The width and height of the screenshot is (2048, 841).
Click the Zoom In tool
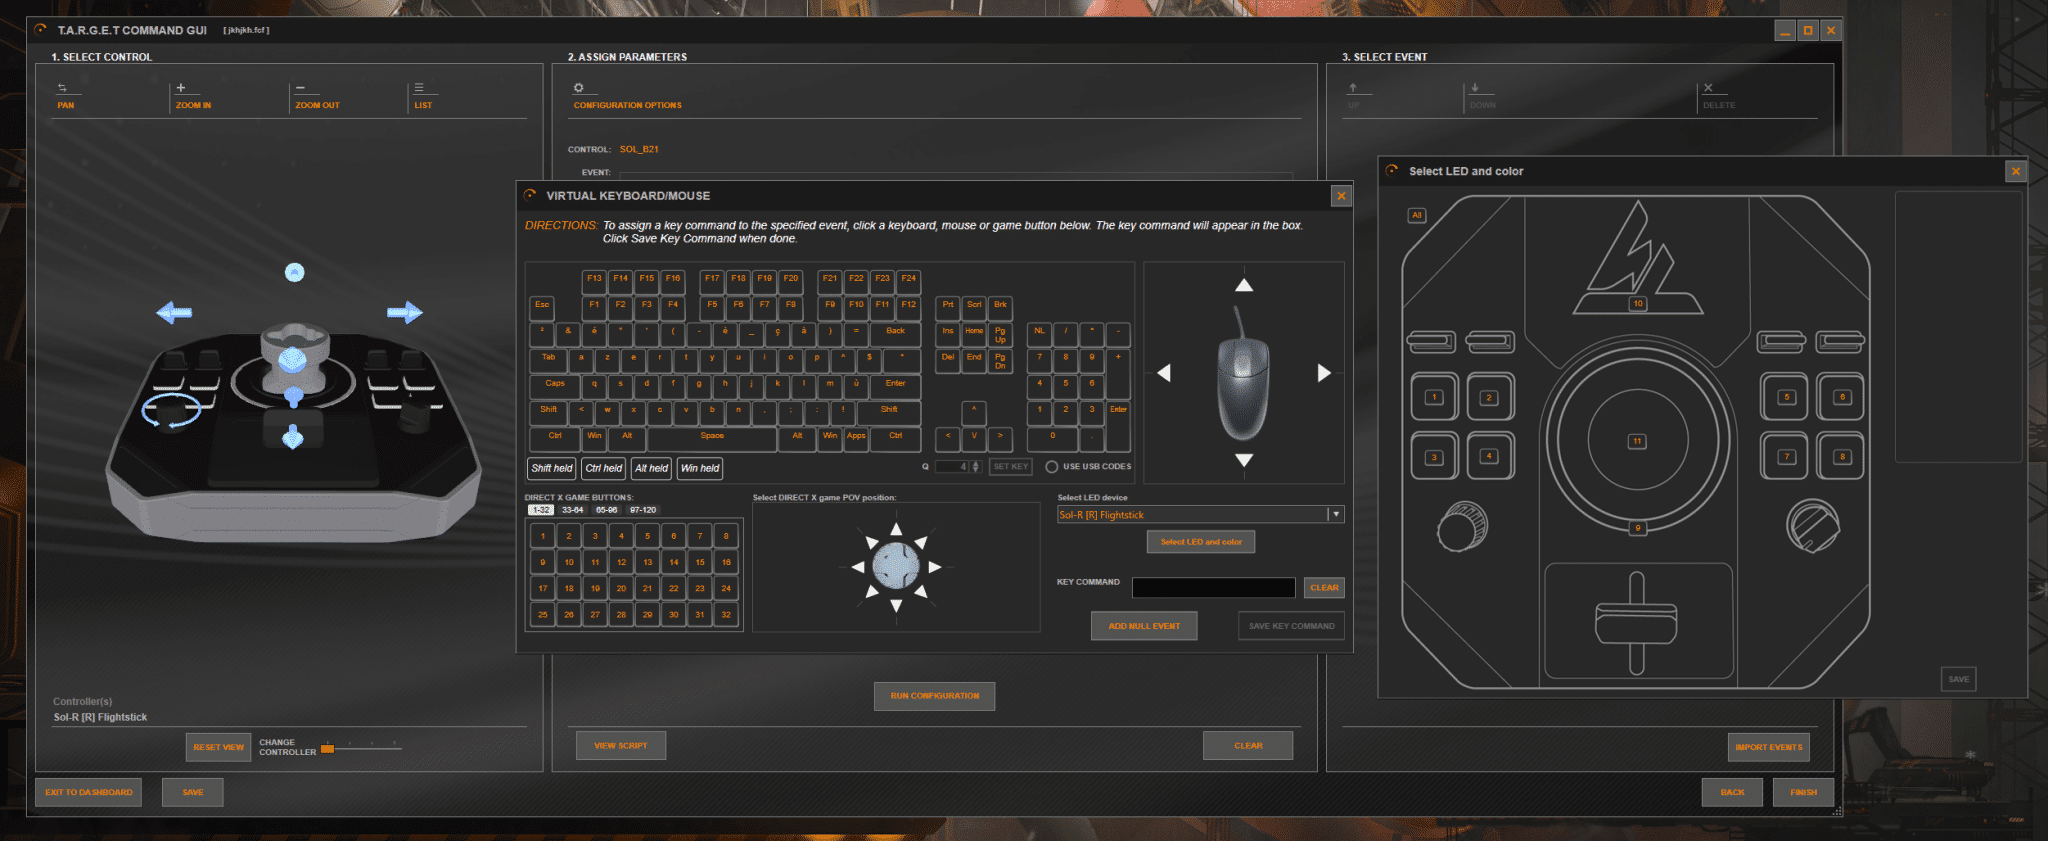pyautogui.click(x=192, y=96)
